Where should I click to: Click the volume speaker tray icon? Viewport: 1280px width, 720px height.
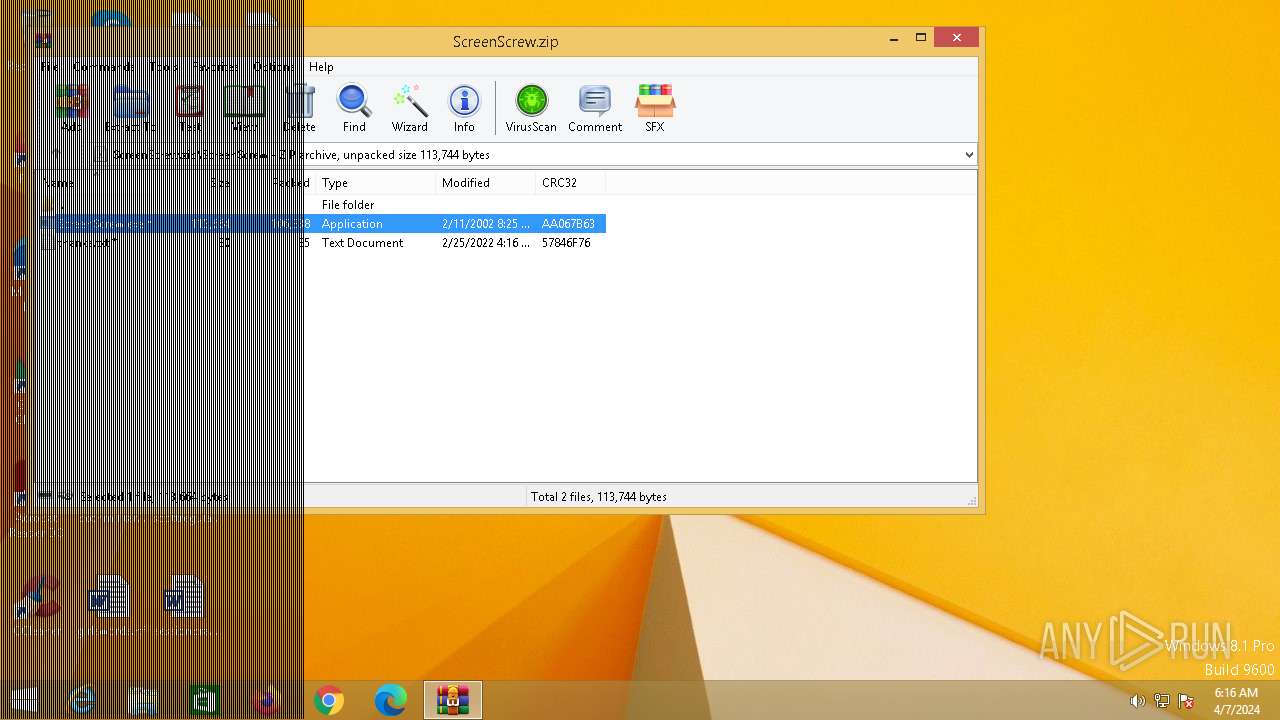point(1137,701)
